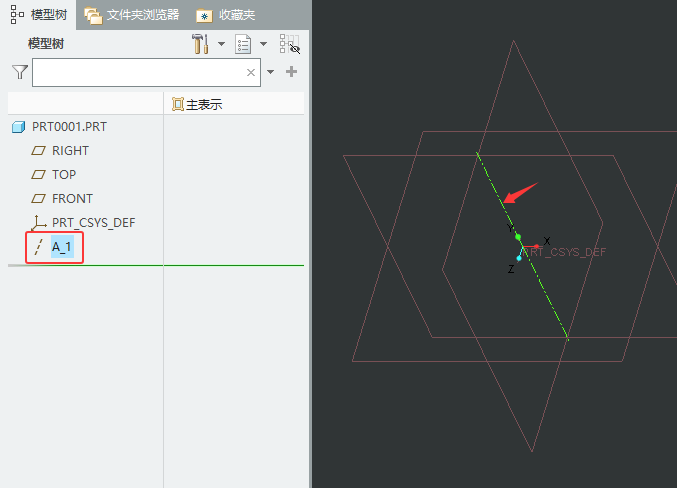Select the FRONT datum plane
This screenshot has width=677, height=488.
(72, 199)
